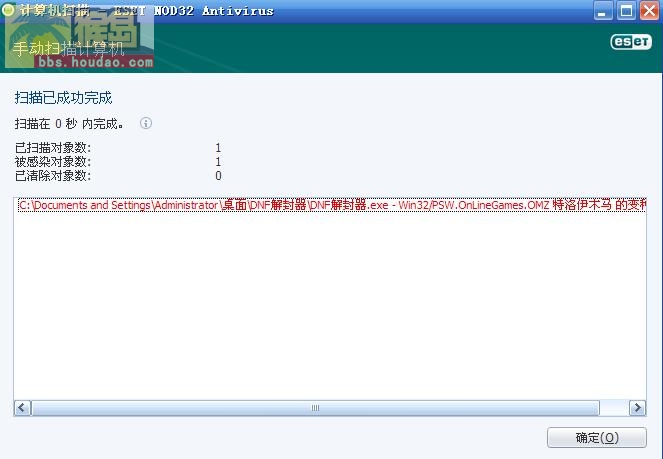The height and width of the screenshot is (459, 663).
Task: Click the ESET logo
Action: coord(631,41)
